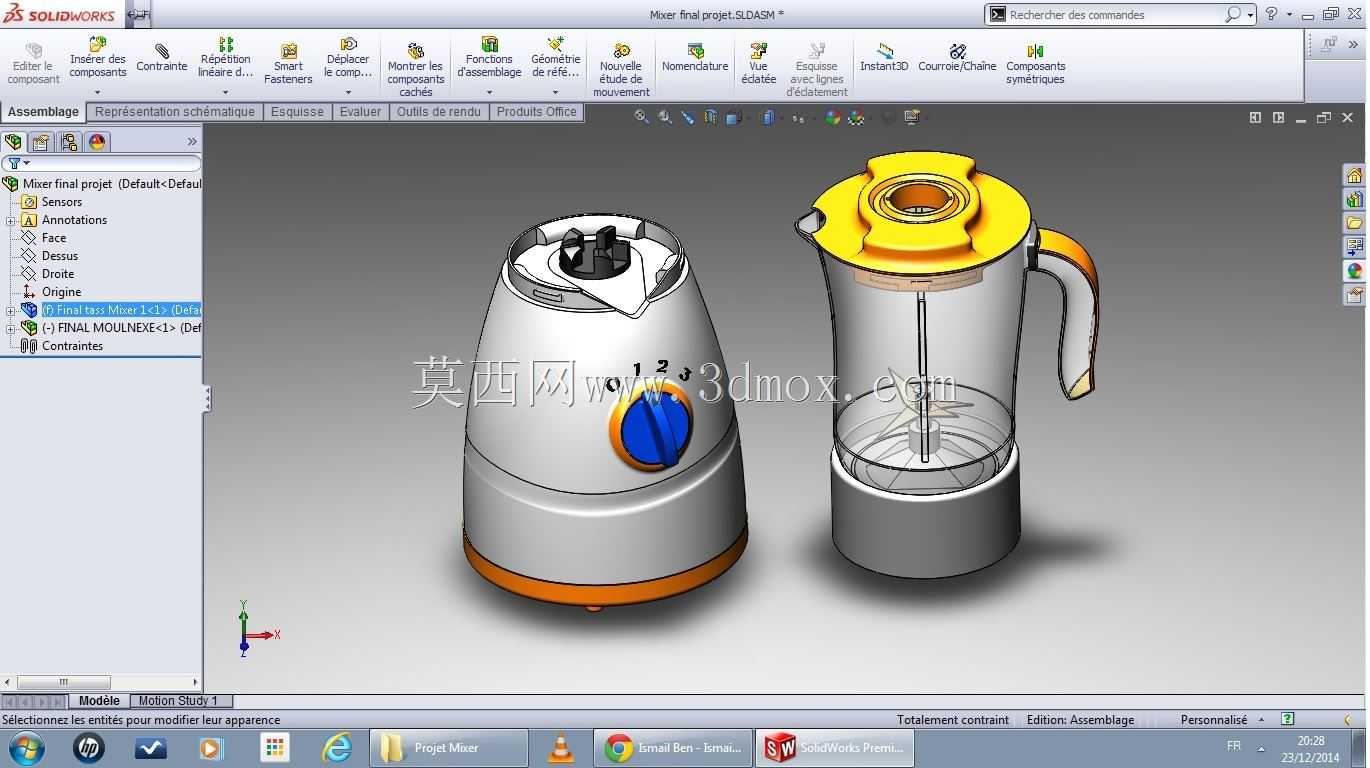Select the Contrainte mate tool
The height and width of the screenshot is (768, 1370).
(161, 58)
